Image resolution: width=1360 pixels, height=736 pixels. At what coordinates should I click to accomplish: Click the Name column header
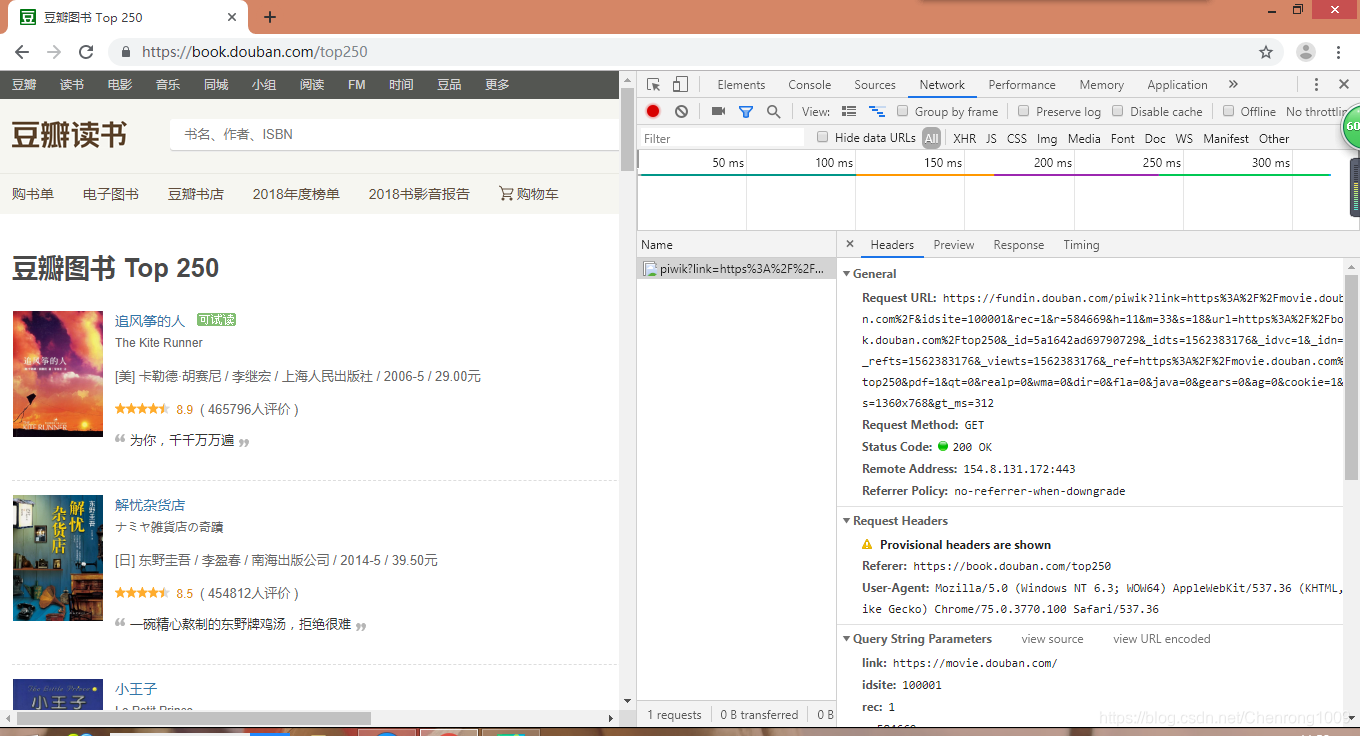pos(737,244)
